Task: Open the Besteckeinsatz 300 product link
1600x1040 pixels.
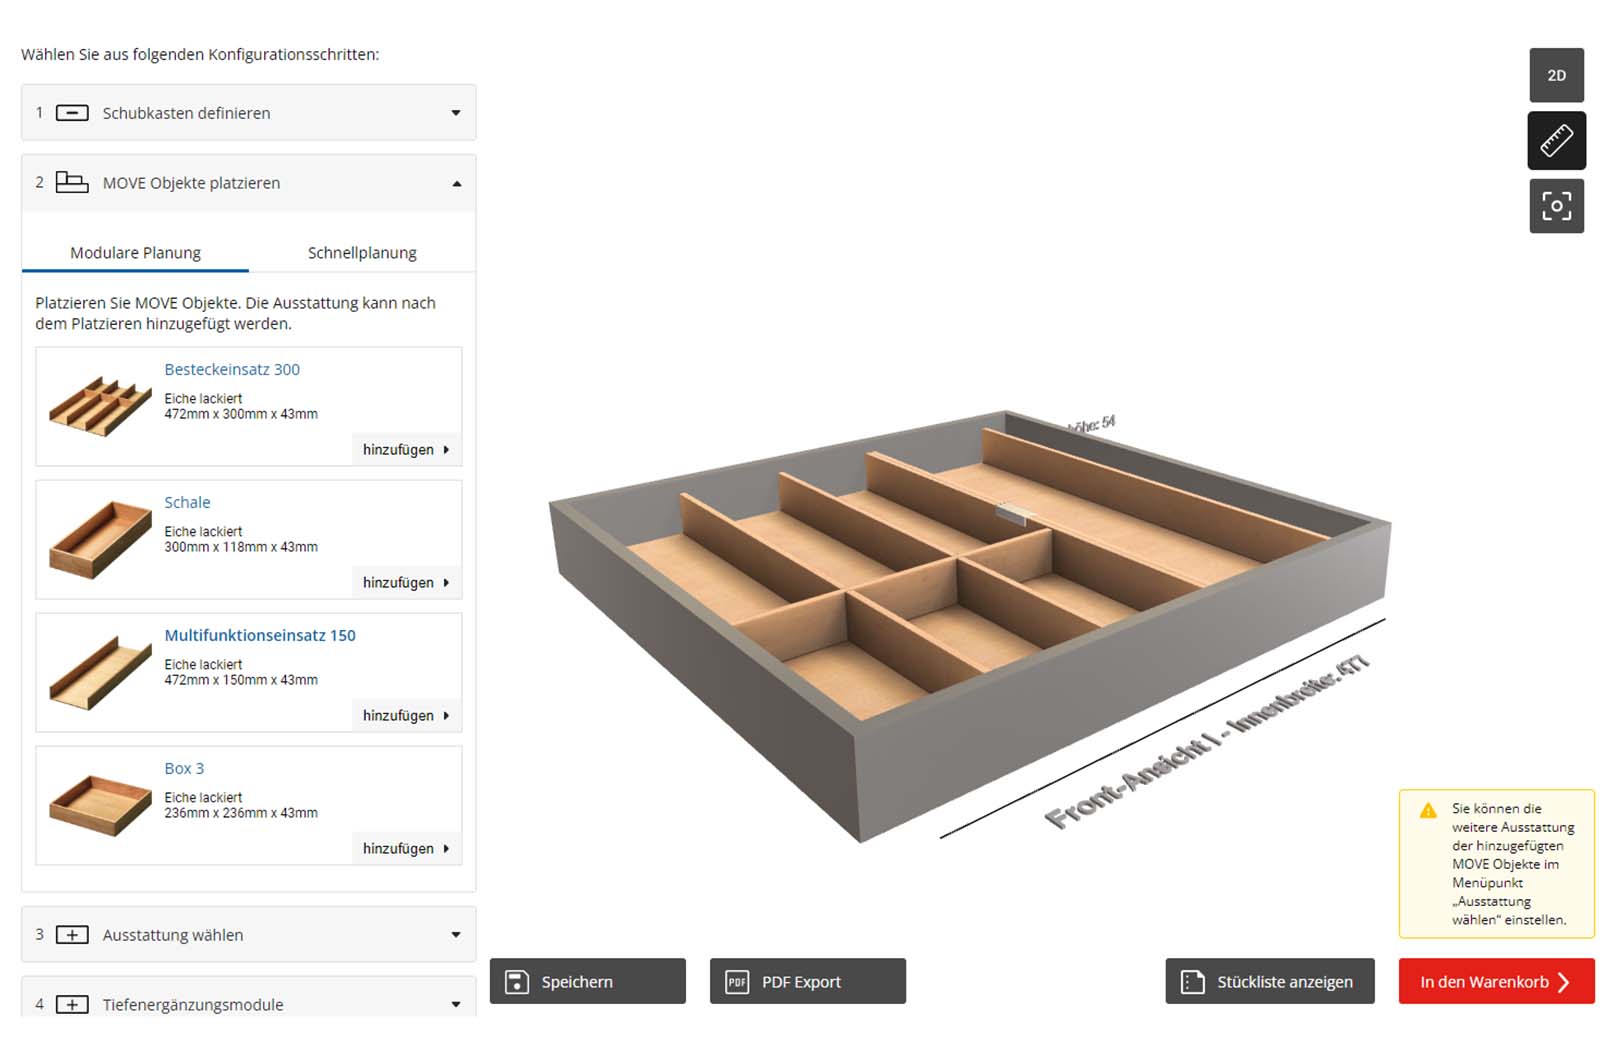Action: (232, 369)
